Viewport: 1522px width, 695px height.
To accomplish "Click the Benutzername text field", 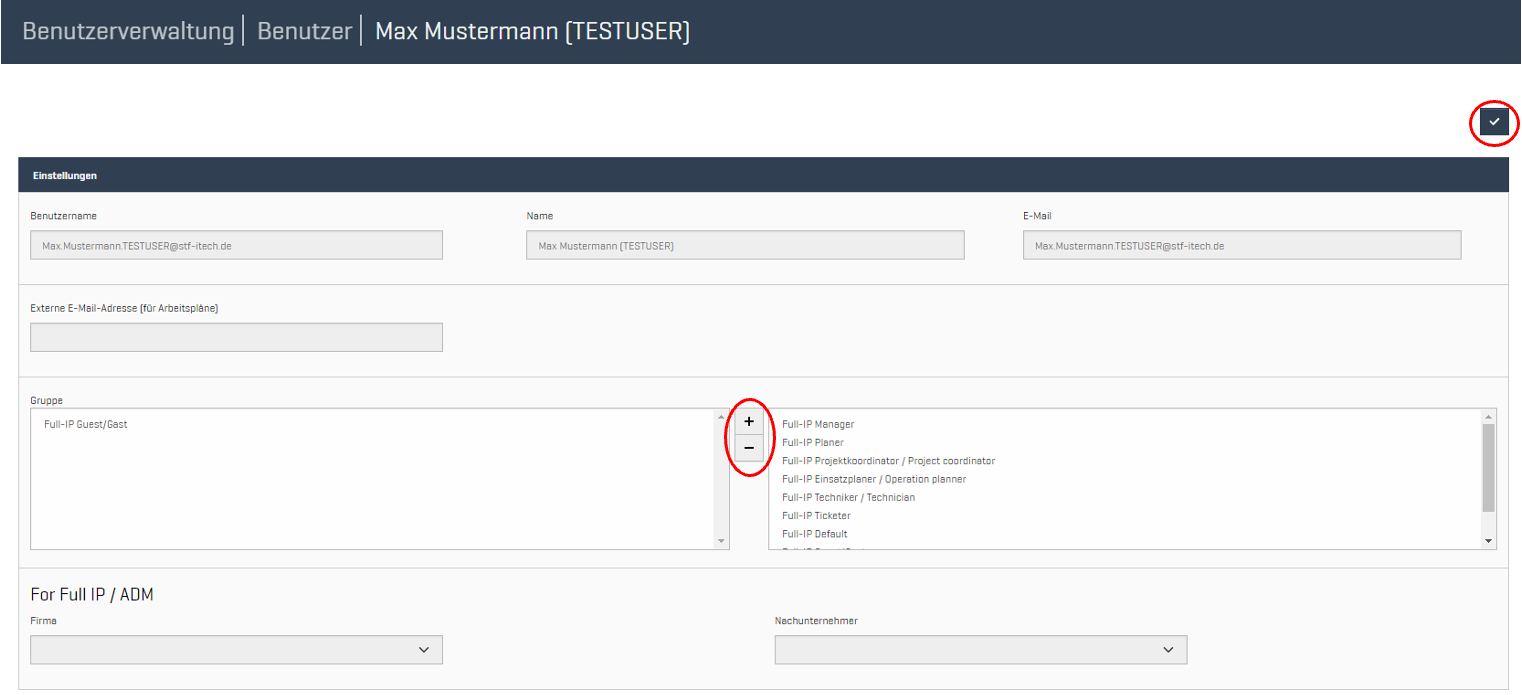I will (237, 245).
